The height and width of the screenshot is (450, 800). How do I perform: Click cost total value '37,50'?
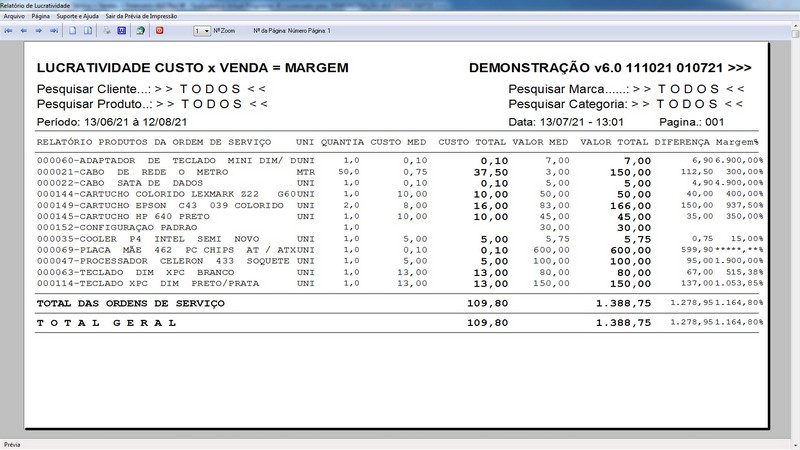click(x=491, y=172)
